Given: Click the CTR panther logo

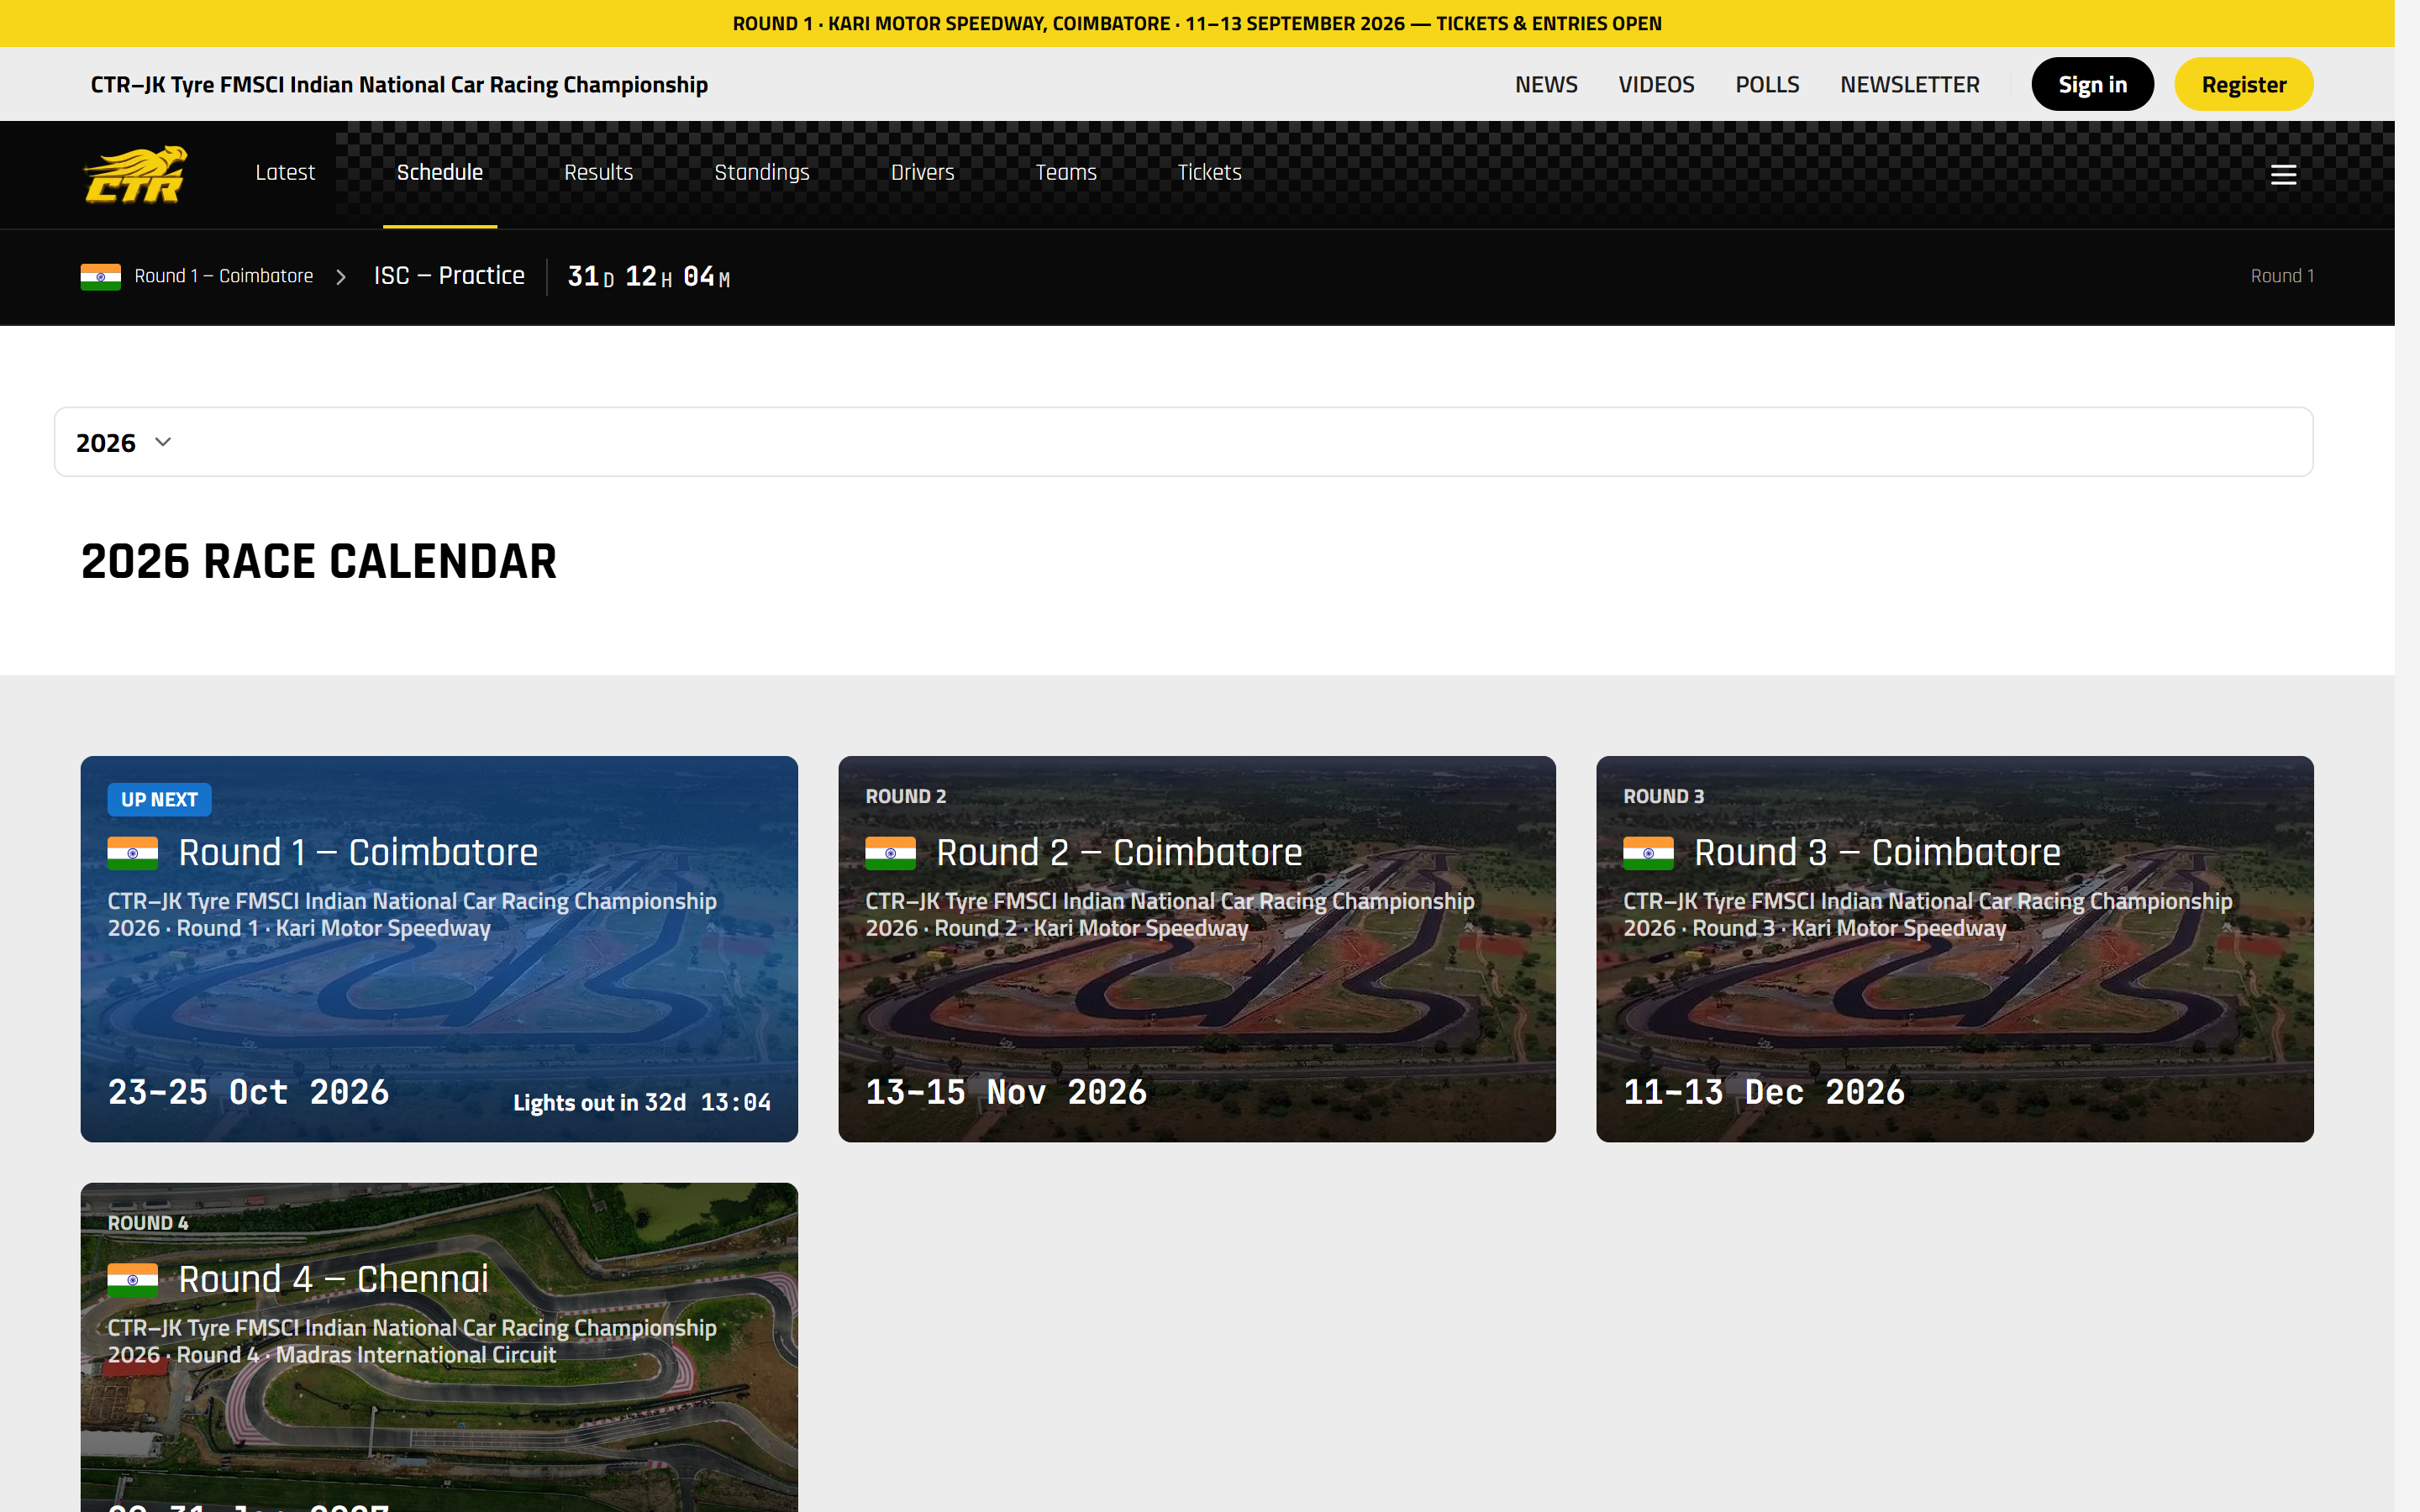Looking at the screenshot, I should [134, 174].
